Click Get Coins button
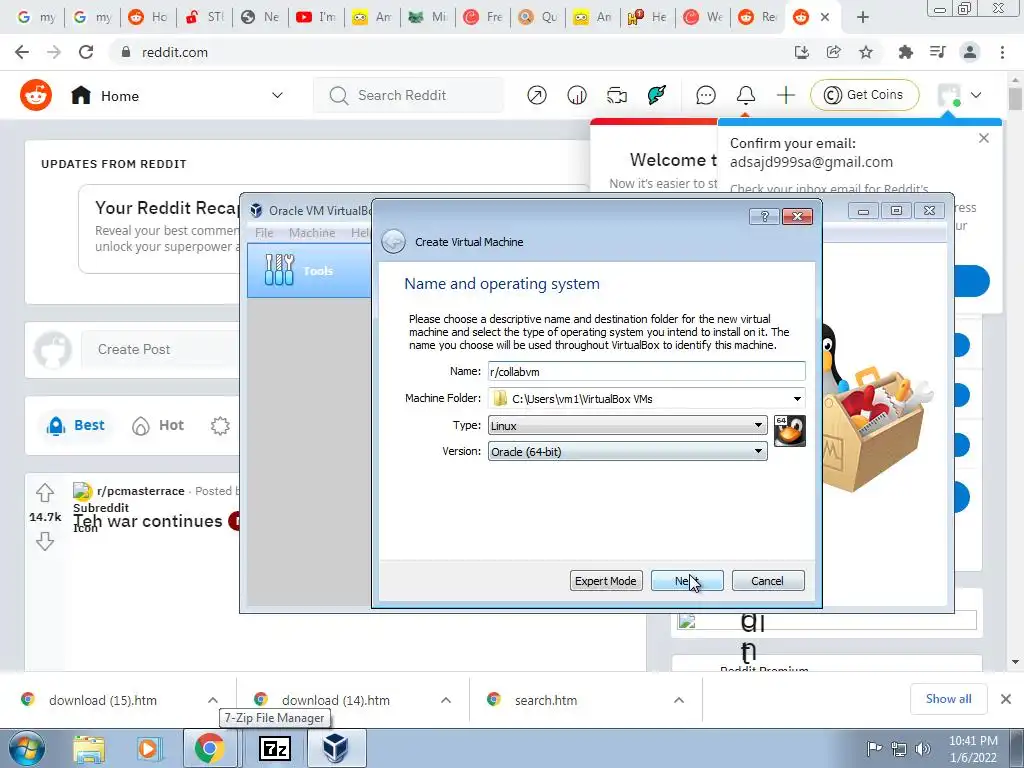 point(864,95)
